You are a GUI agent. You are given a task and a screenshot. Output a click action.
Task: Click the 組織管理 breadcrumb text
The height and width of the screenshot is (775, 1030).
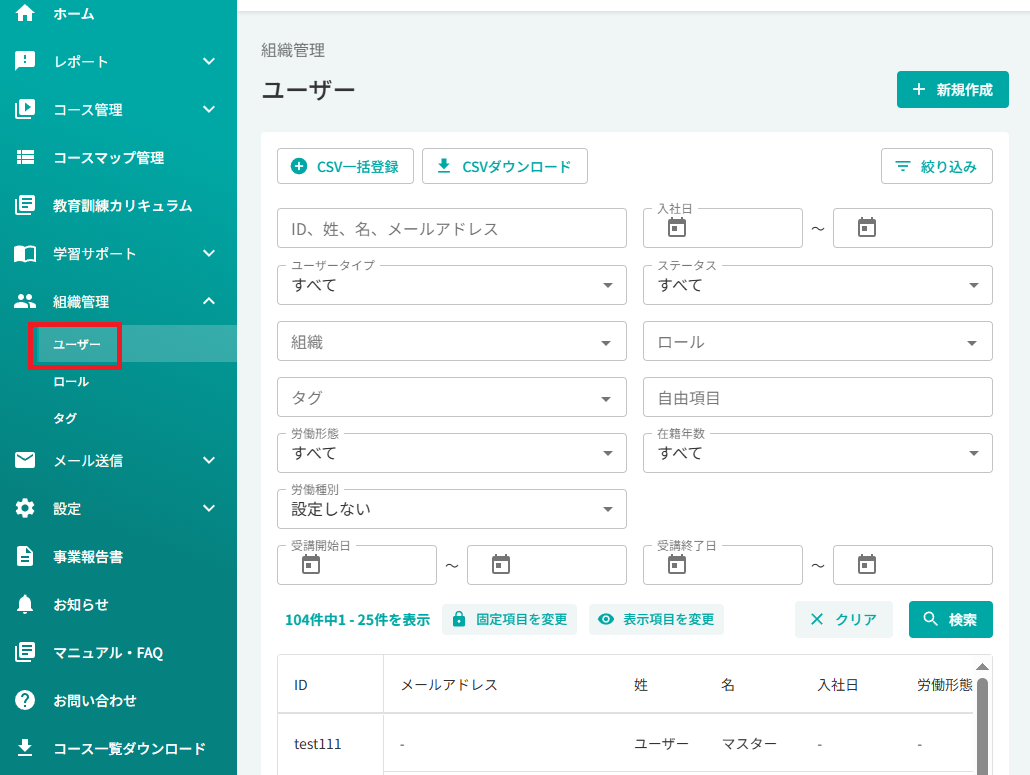click(293, 51)
